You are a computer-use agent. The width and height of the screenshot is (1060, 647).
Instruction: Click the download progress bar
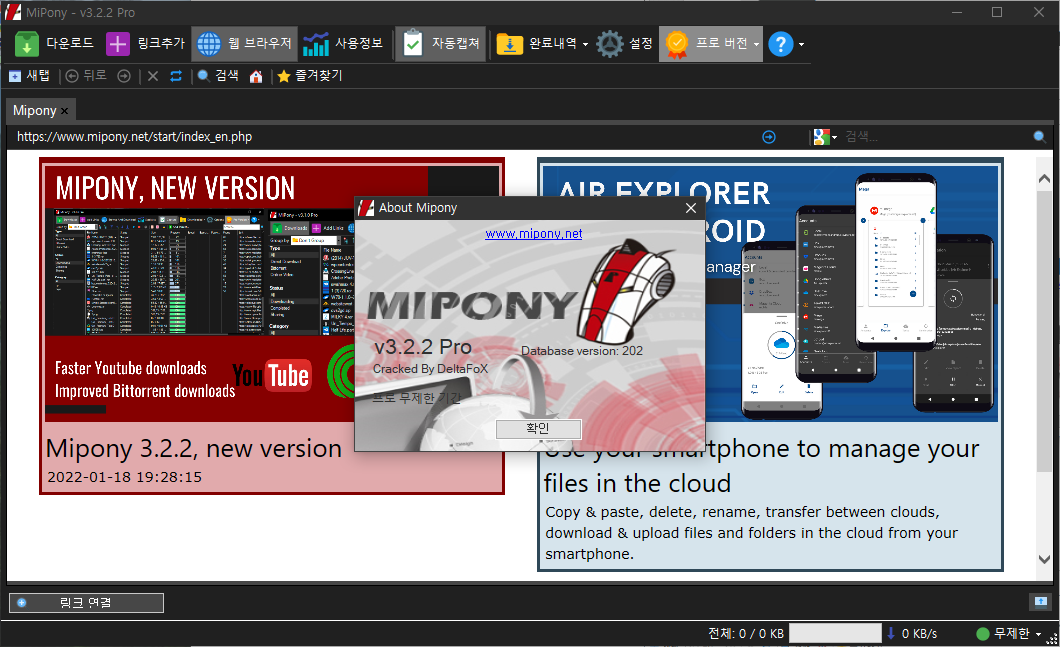[835, 633]
